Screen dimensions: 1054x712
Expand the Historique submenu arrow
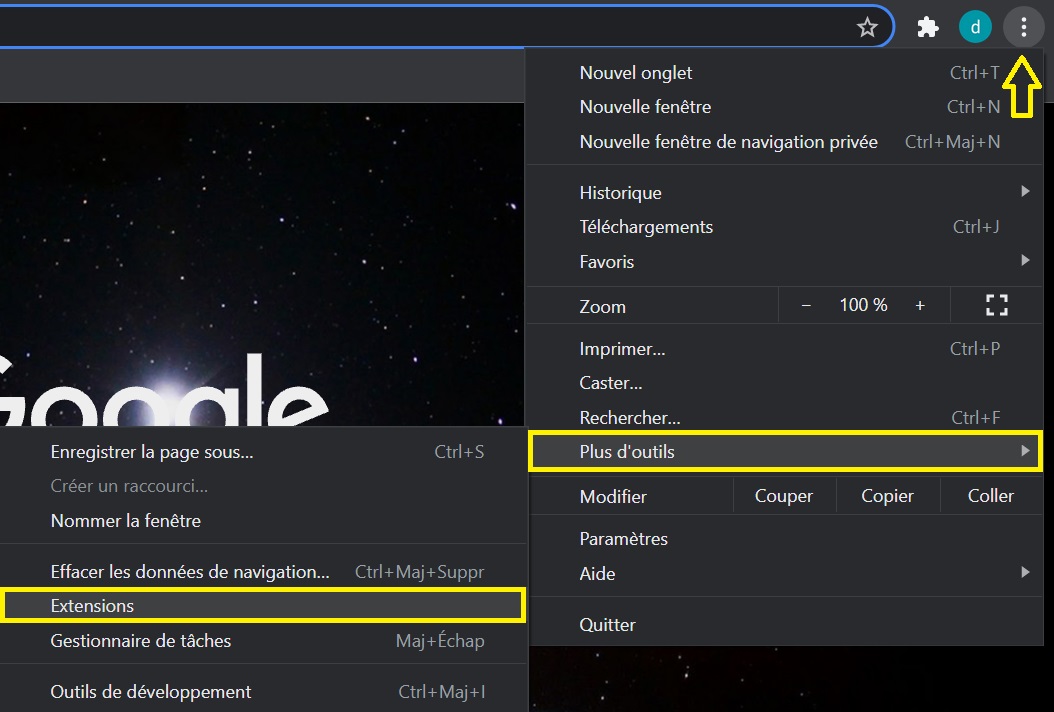[x=1026, y=191]
